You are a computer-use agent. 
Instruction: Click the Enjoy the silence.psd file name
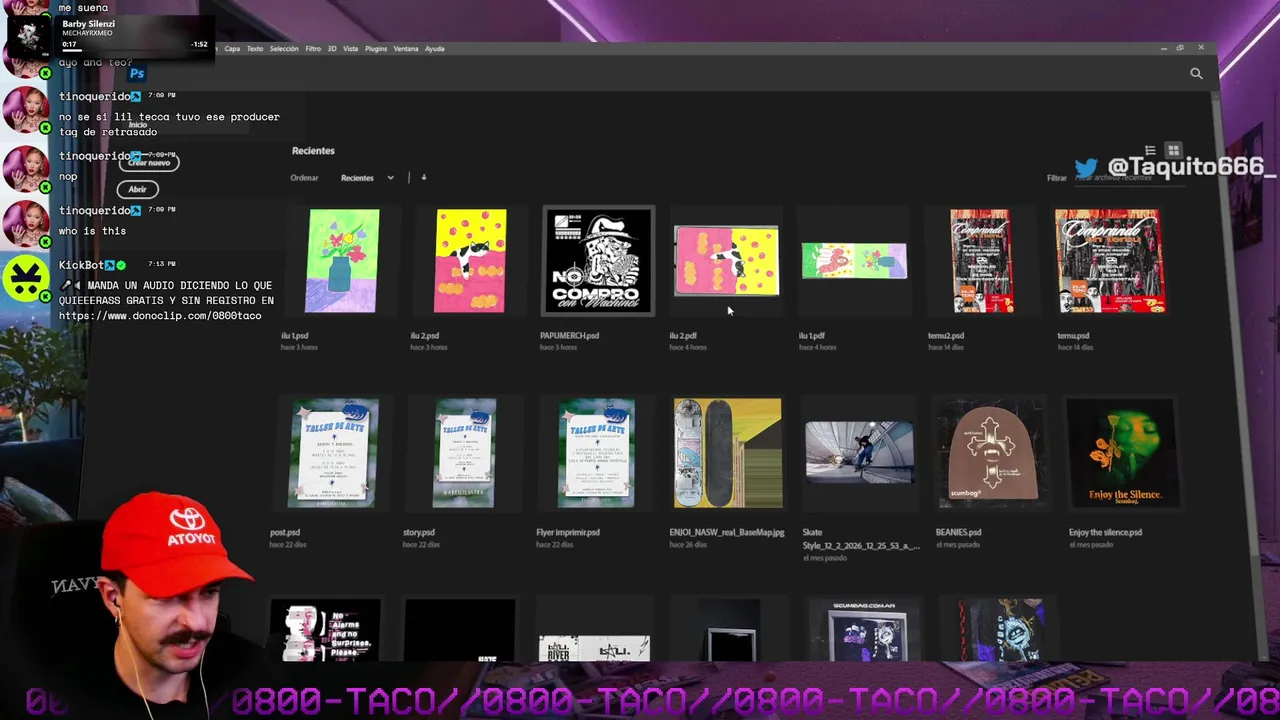1105,533
